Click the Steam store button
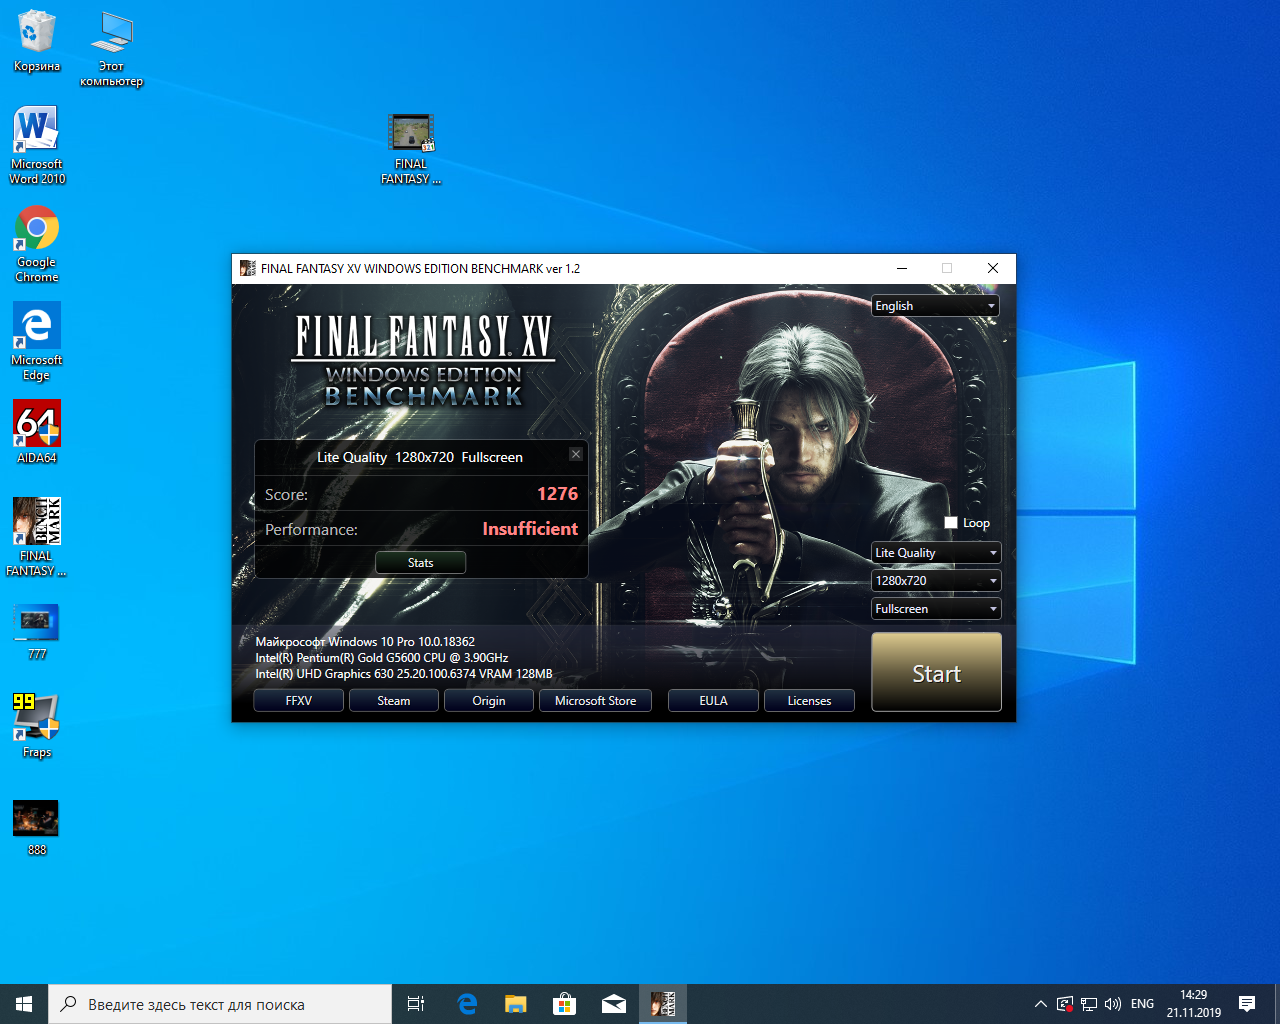The height and width of the screenshot is (1024, 1280). (x=394, y=701)
